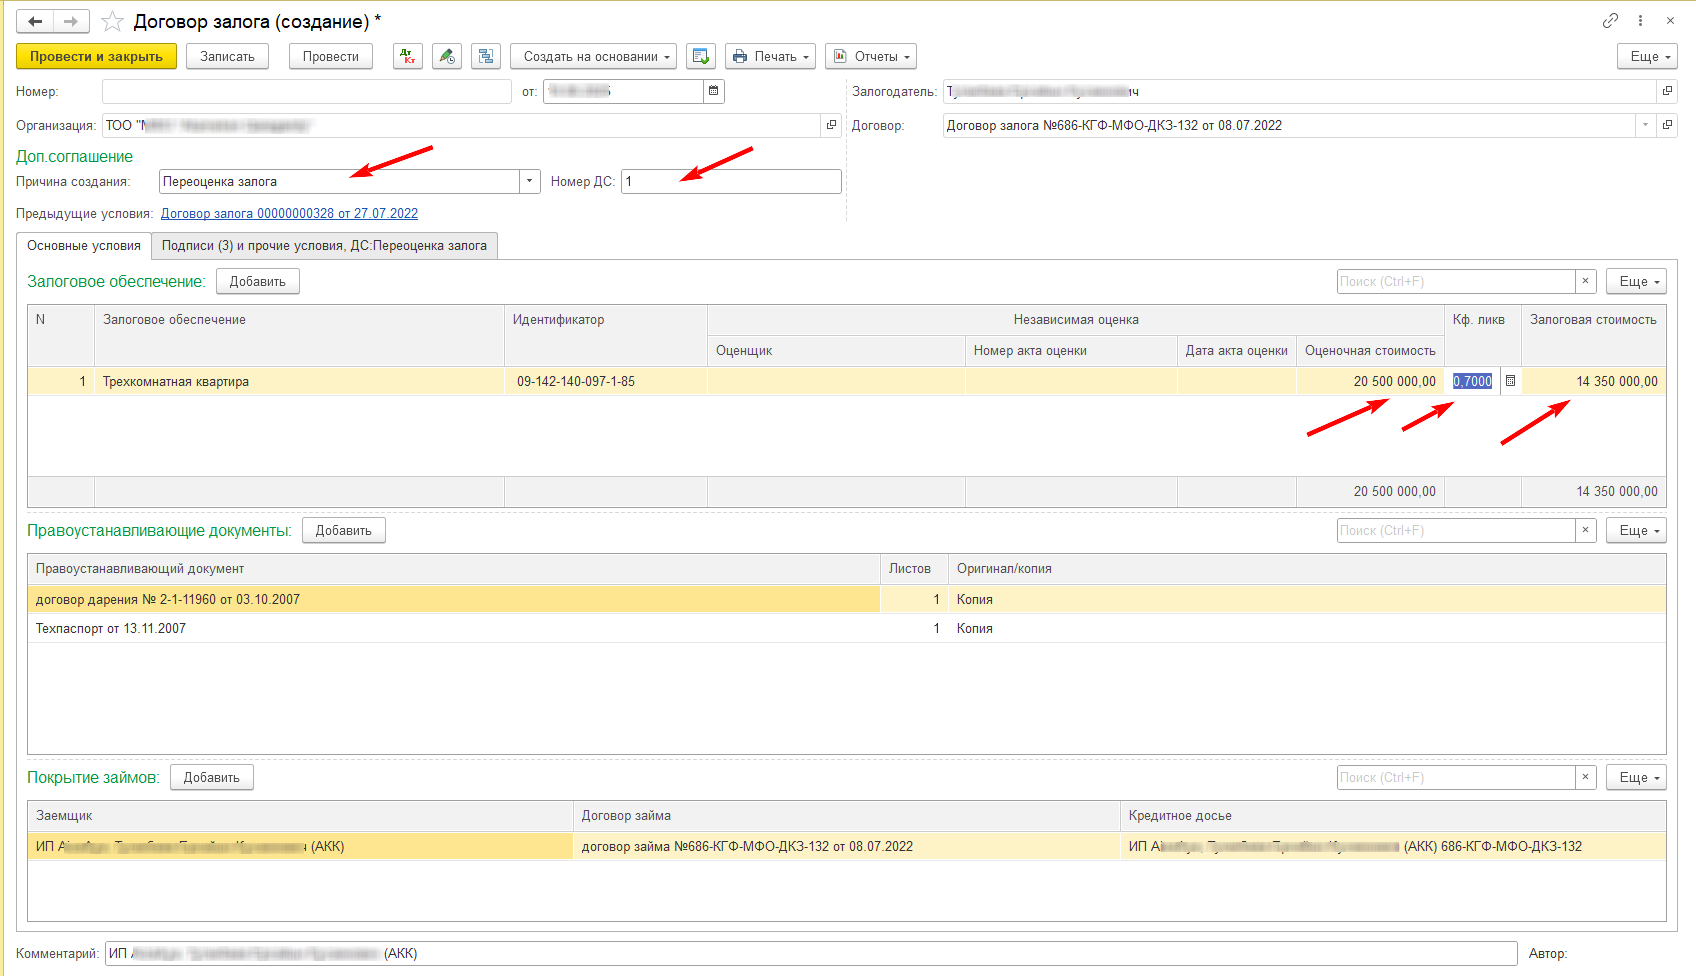Open Еще menu of Залоговое обеспечение
The image size is (1696, 976).
(1636, 281)
